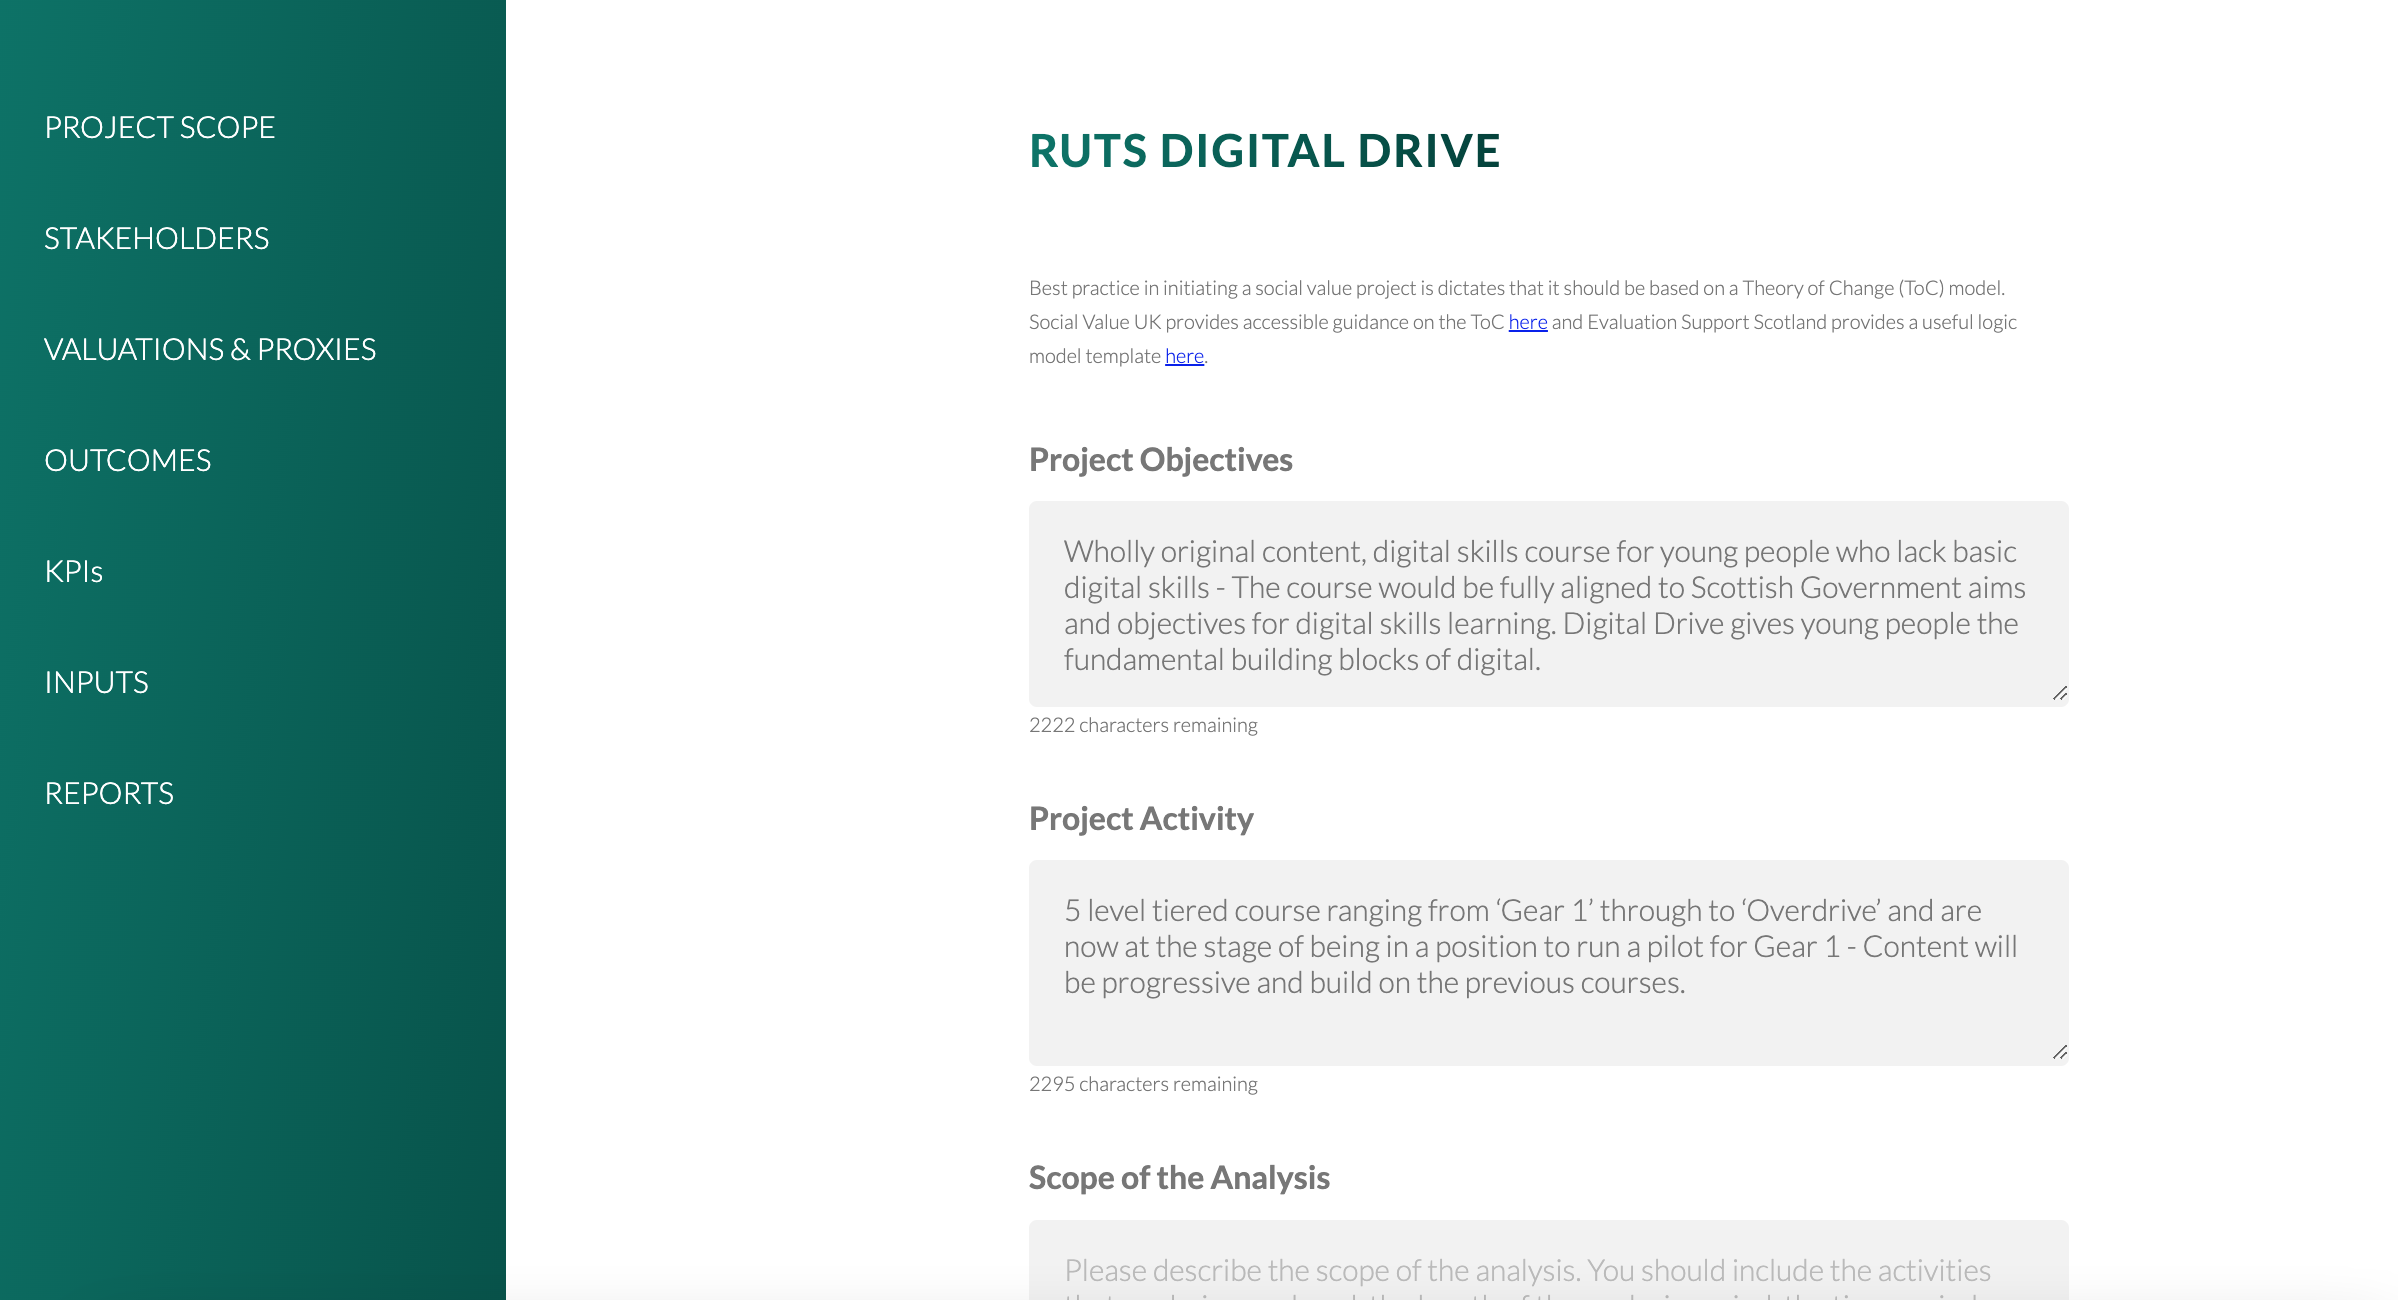This screenshot has height=1300, width=2398.
Task: View the Reports page
Action: (x=109, y=793)
